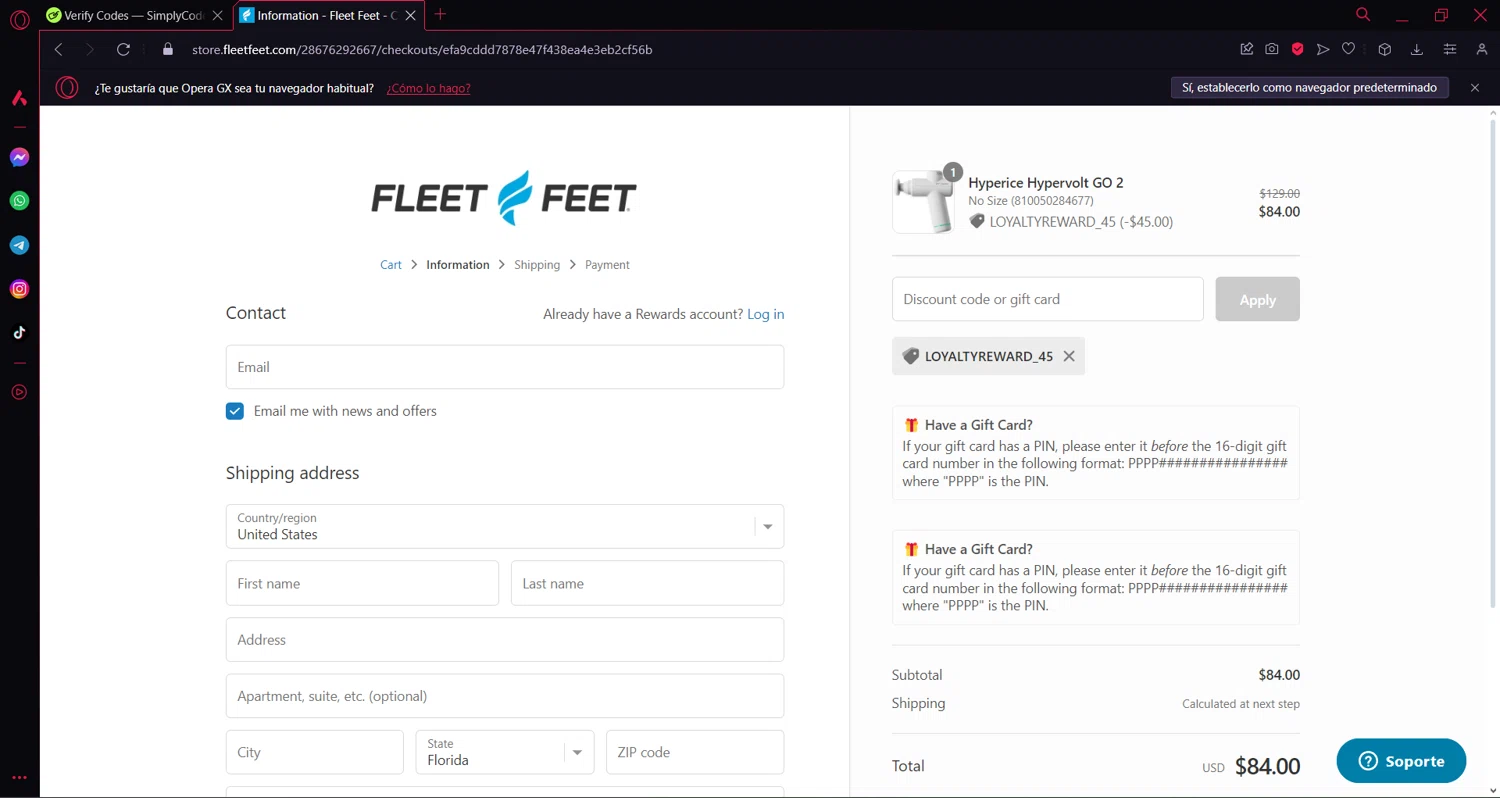Add page to bookmarks with heart icon
The height and width of the screenshot is (798, 1500).
[x=1348, y=49]
